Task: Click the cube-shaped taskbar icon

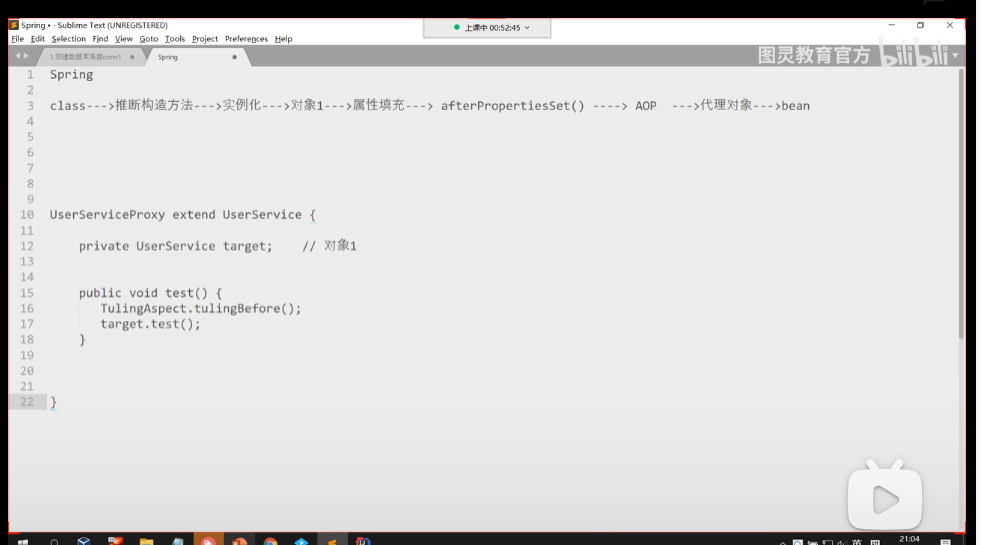Action: click(84, 541)
